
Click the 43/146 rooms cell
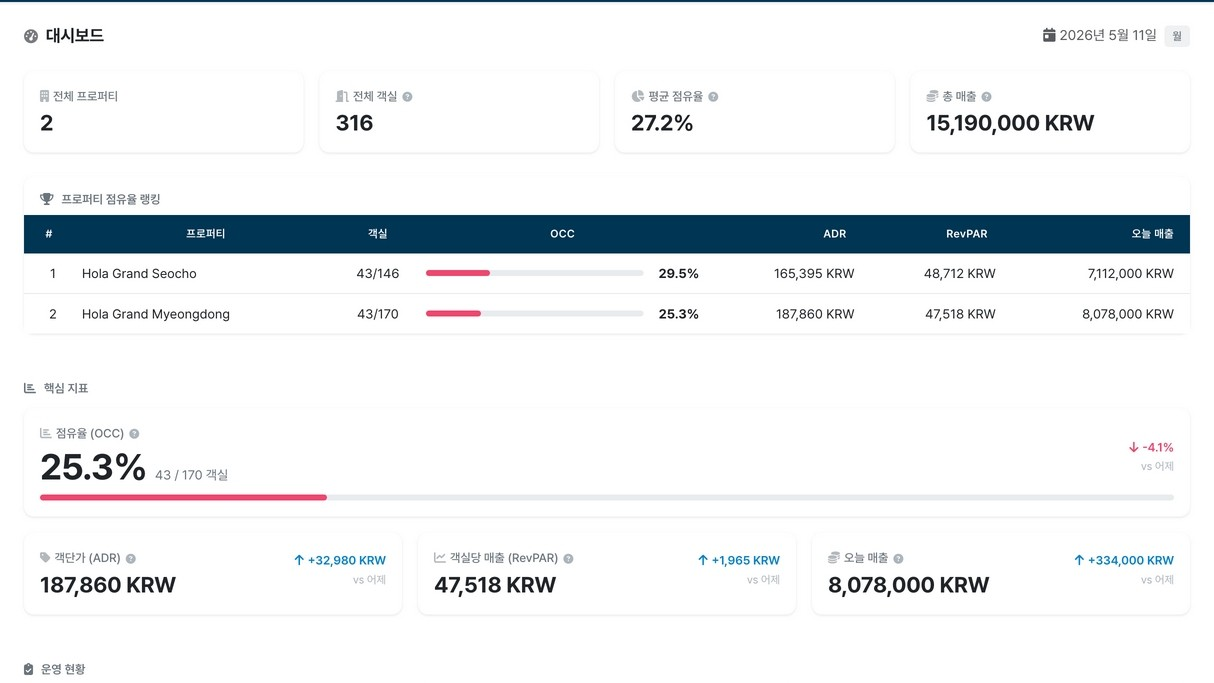coord(377,273)
